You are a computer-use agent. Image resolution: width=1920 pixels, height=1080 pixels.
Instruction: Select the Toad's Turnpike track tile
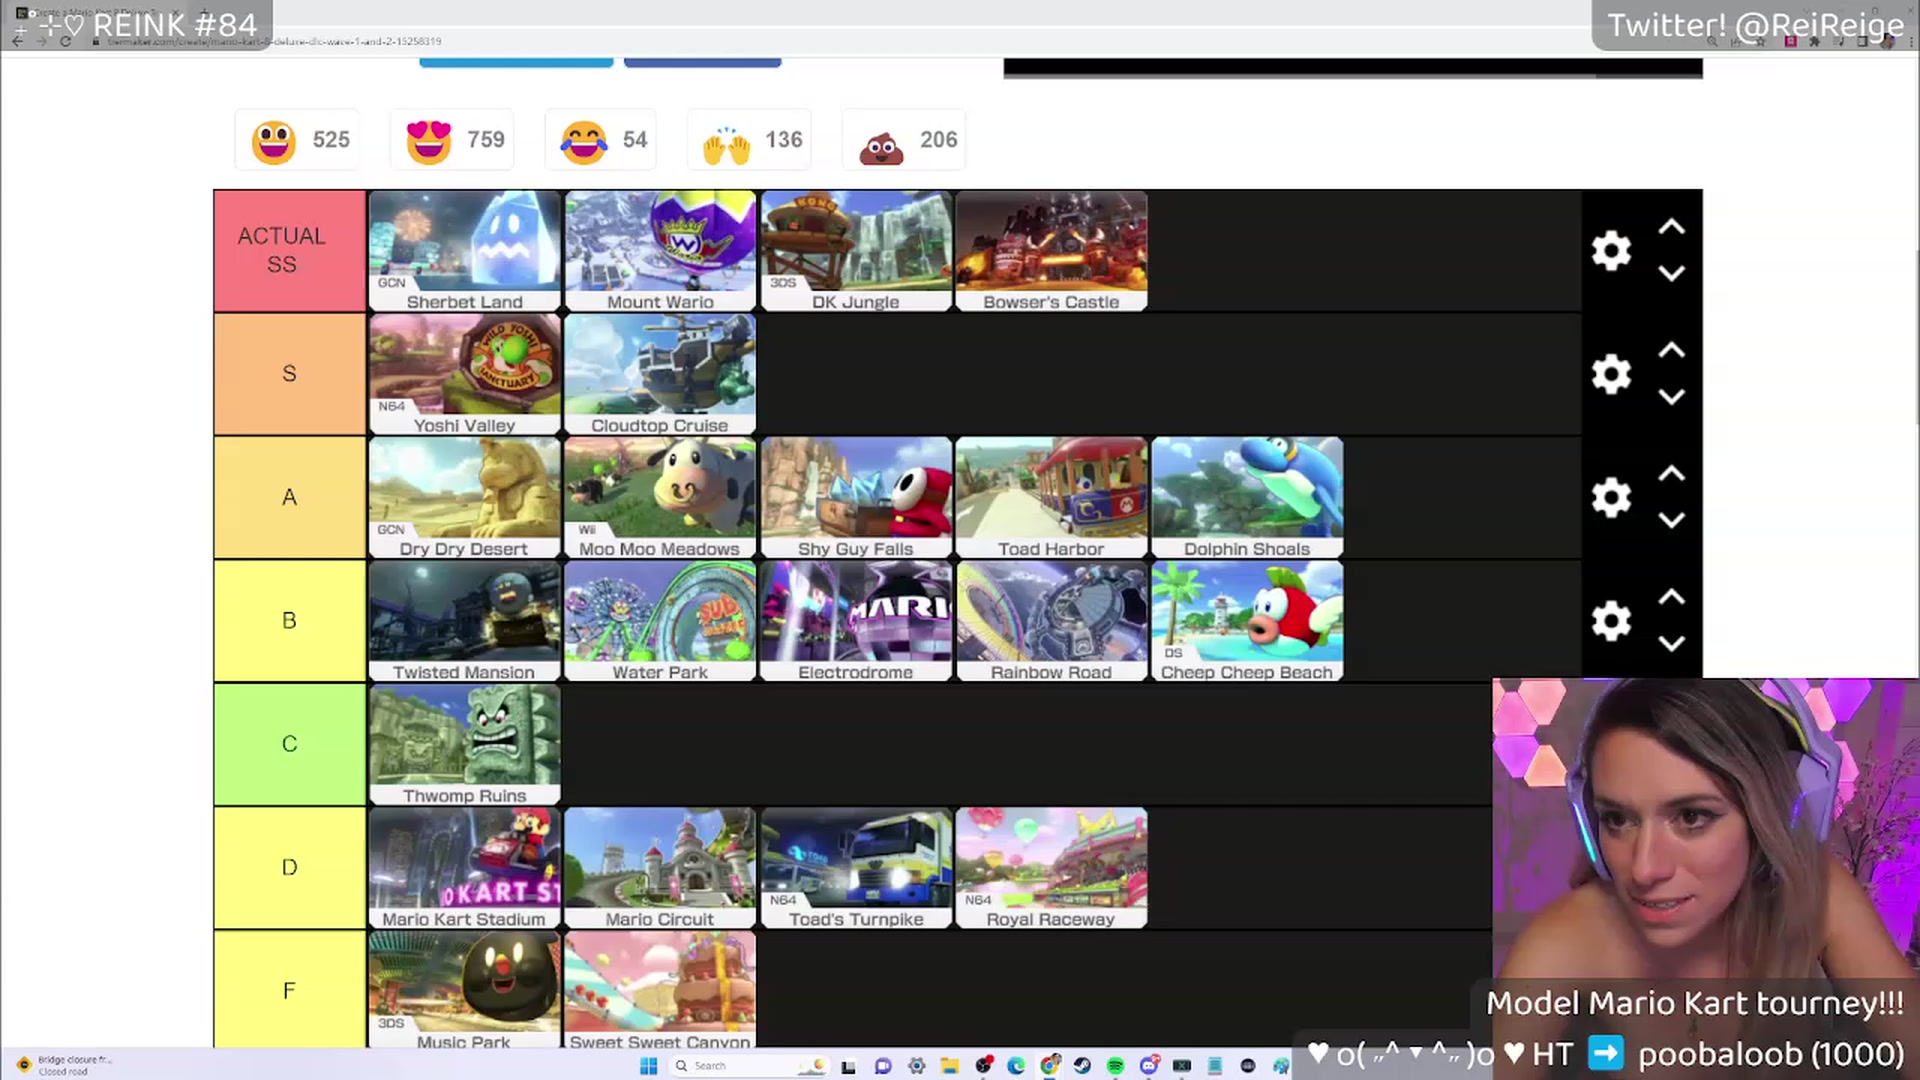(856, 867)
